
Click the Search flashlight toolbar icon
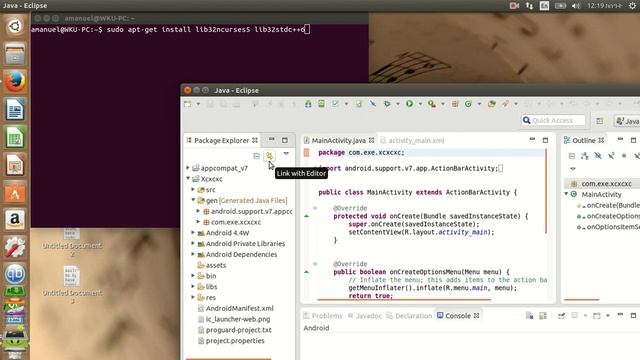506,104
